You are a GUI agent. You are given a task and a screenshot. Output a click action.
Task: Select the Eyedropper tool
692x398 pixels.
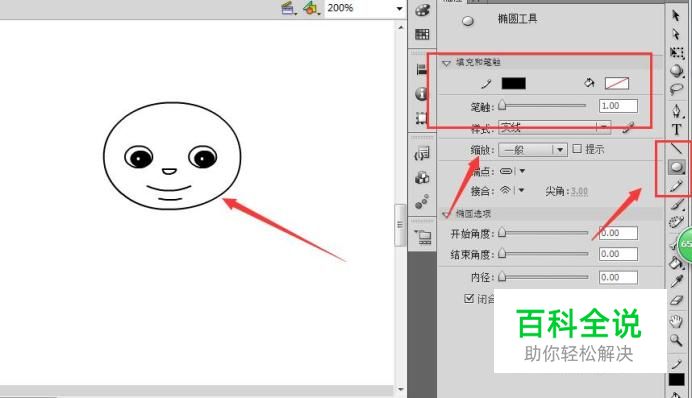(x=676, y=281)
